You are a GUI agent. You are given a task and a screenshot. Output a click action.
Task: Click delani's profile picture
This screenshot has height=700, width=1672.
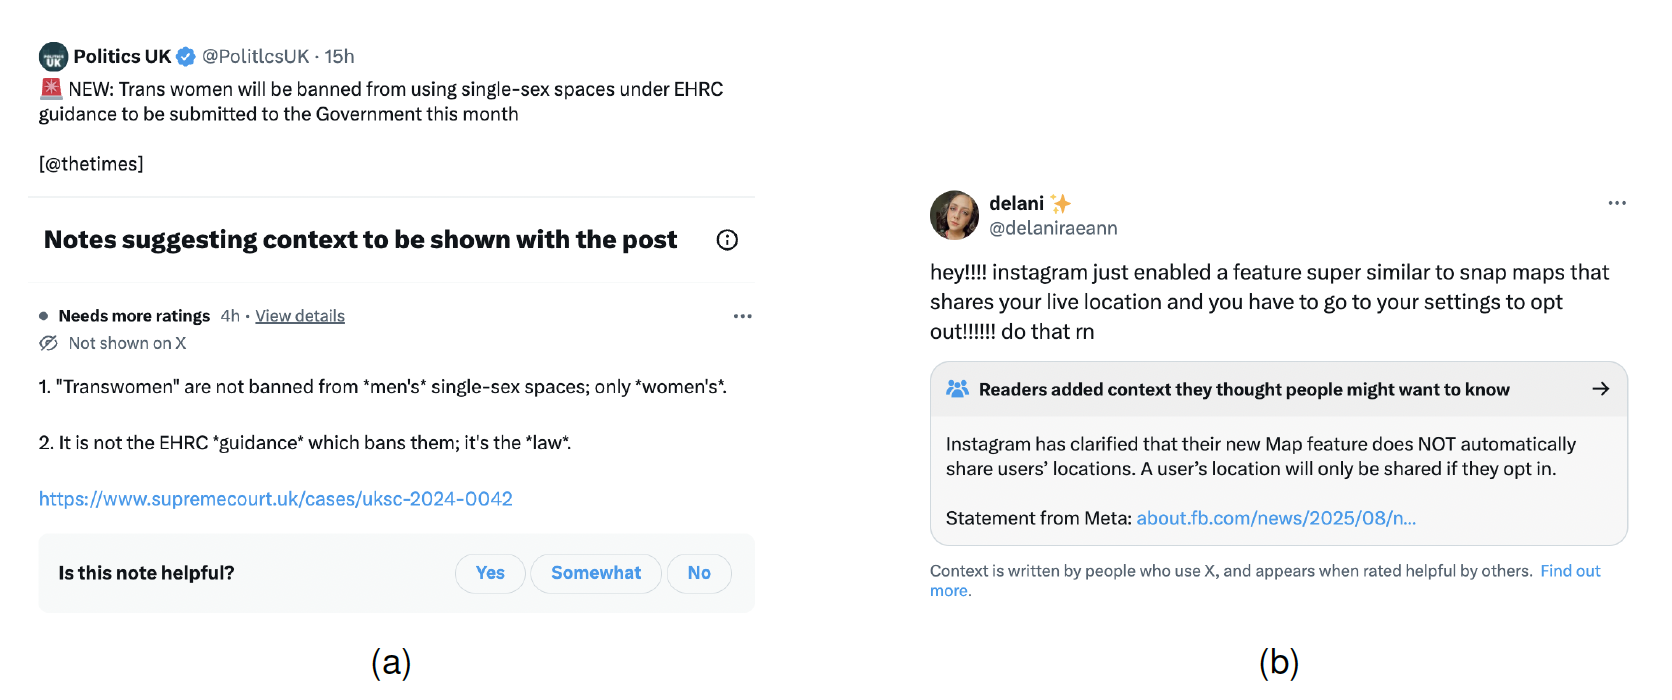pyautogui.click(x=954, y=215)
